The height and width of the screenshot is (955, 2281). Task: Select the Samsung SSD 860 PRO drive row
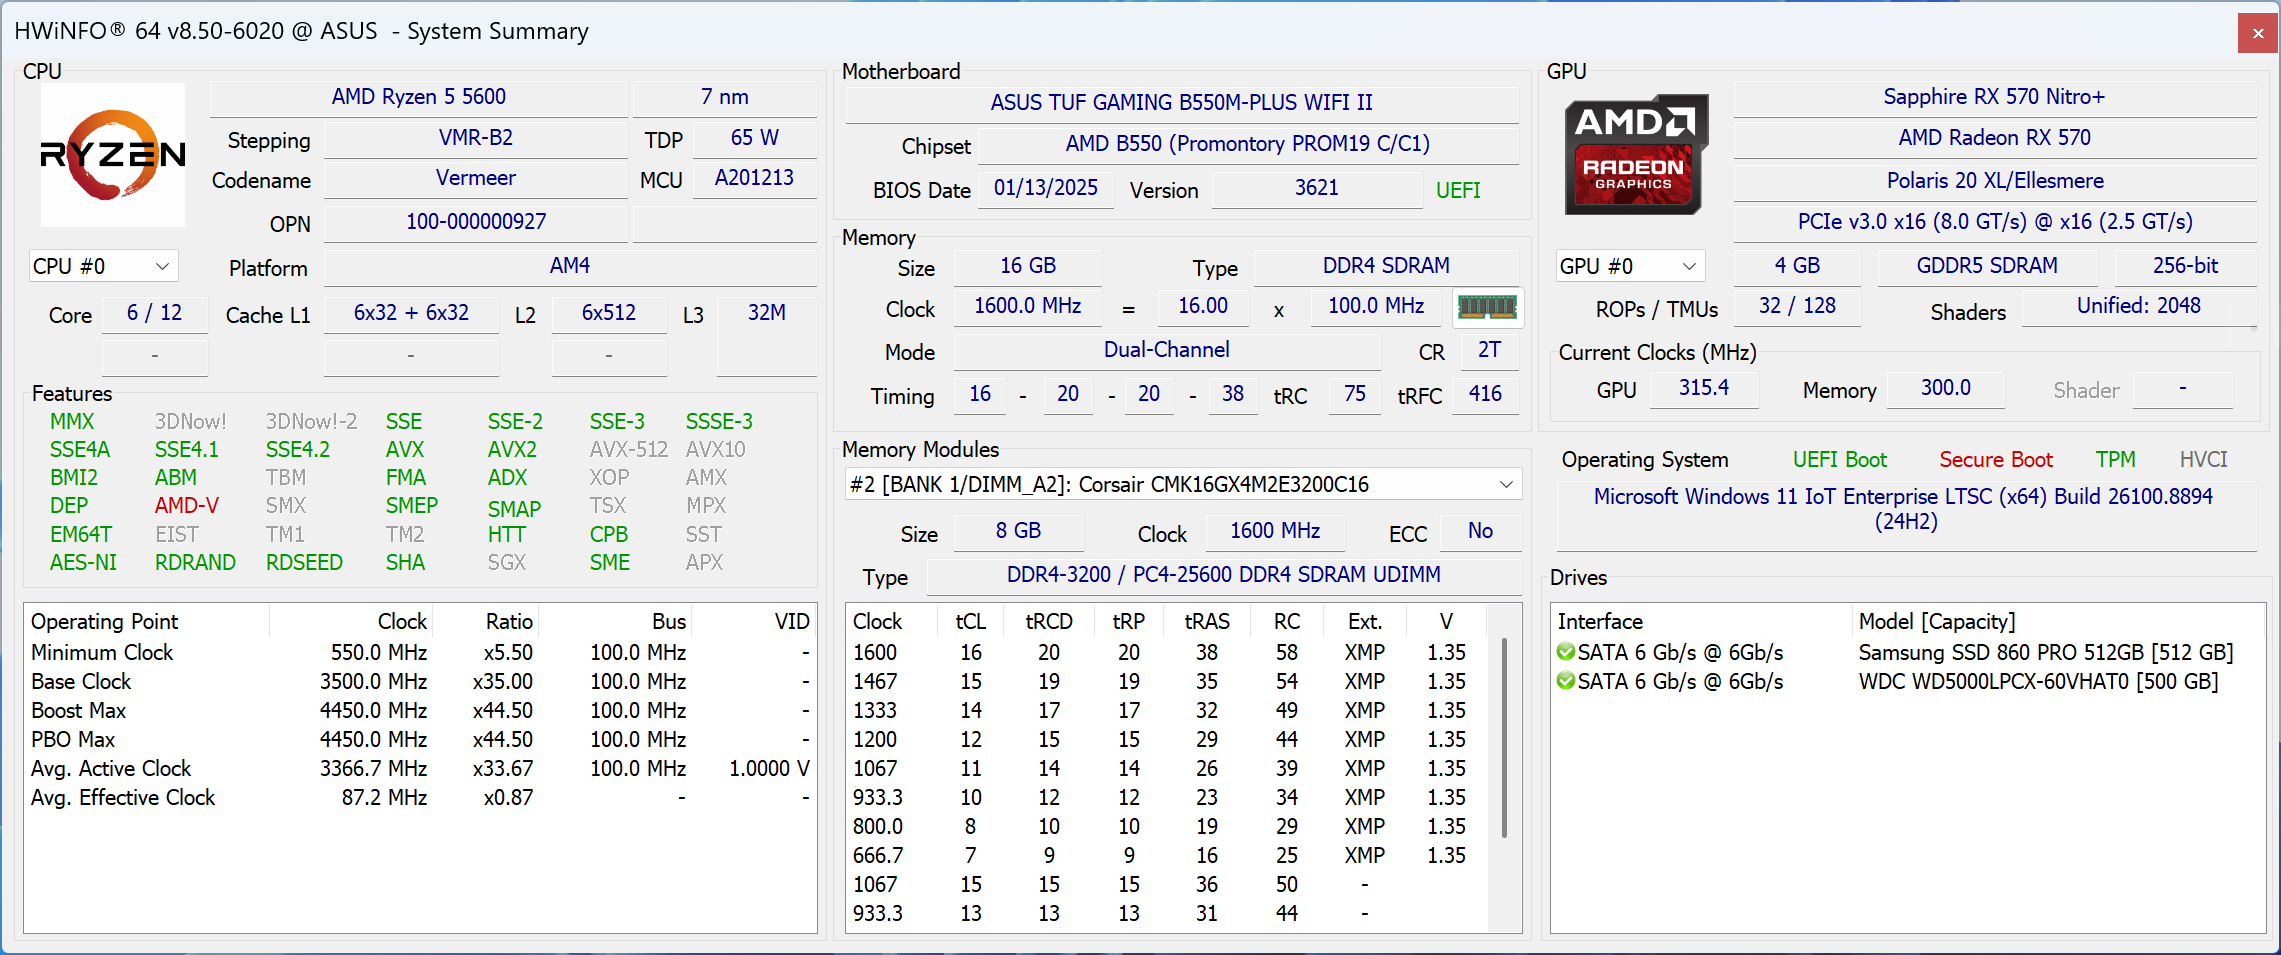[1907, 652]
